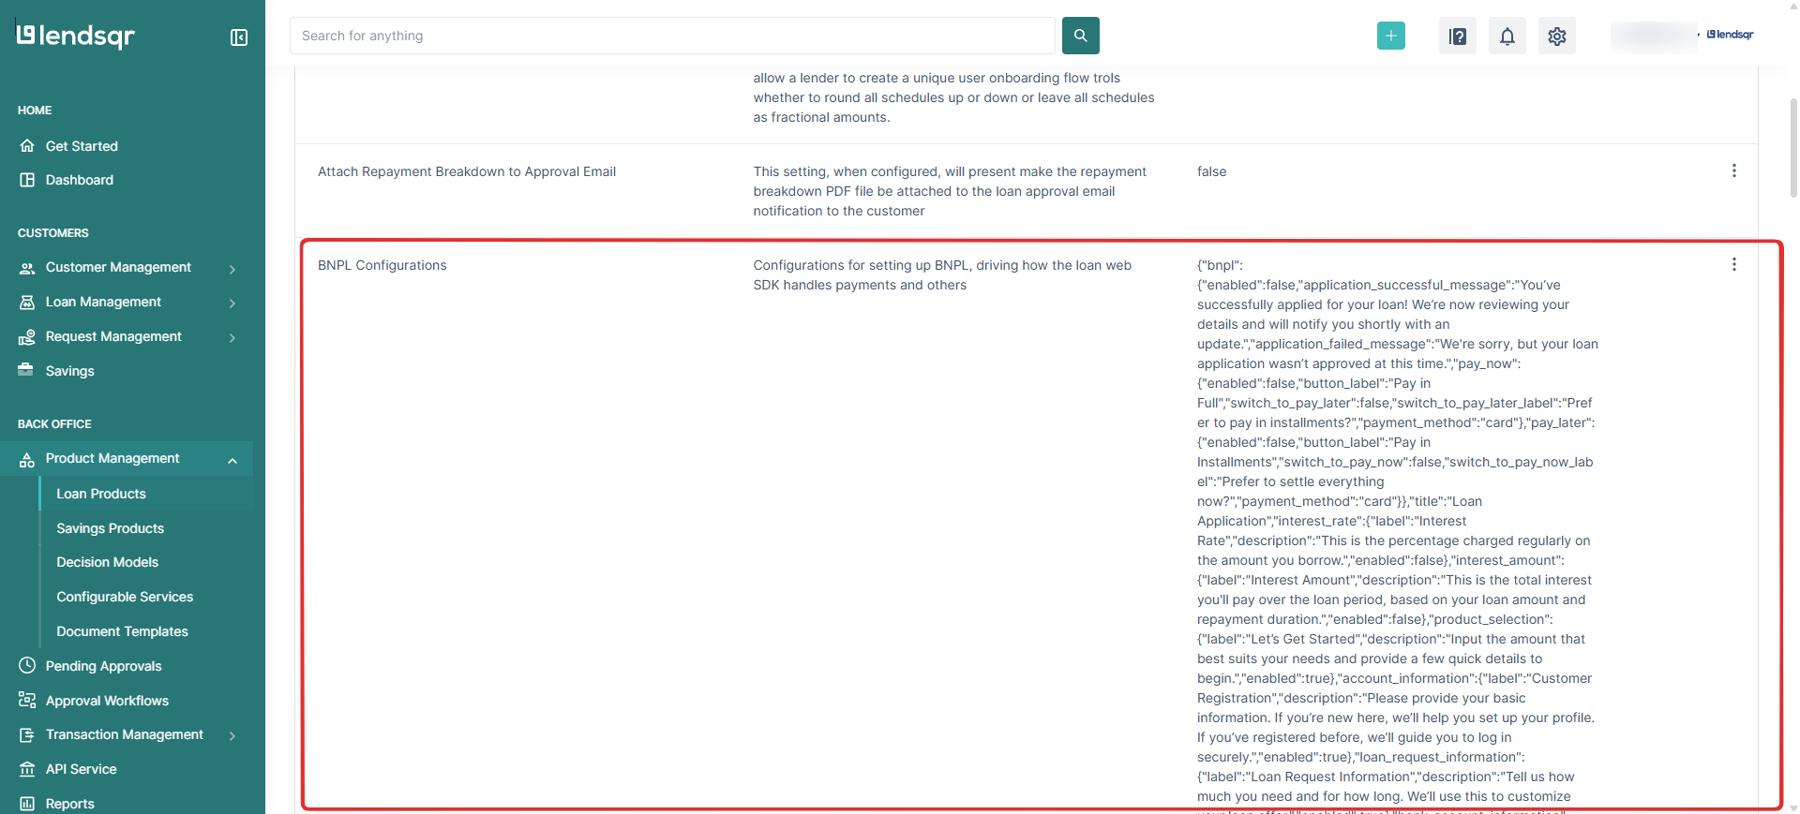Image resolution: width=1800 pixels, height=814 pixels.
Task: Click the teal search magnifier button
Action: coord(1080,35)
